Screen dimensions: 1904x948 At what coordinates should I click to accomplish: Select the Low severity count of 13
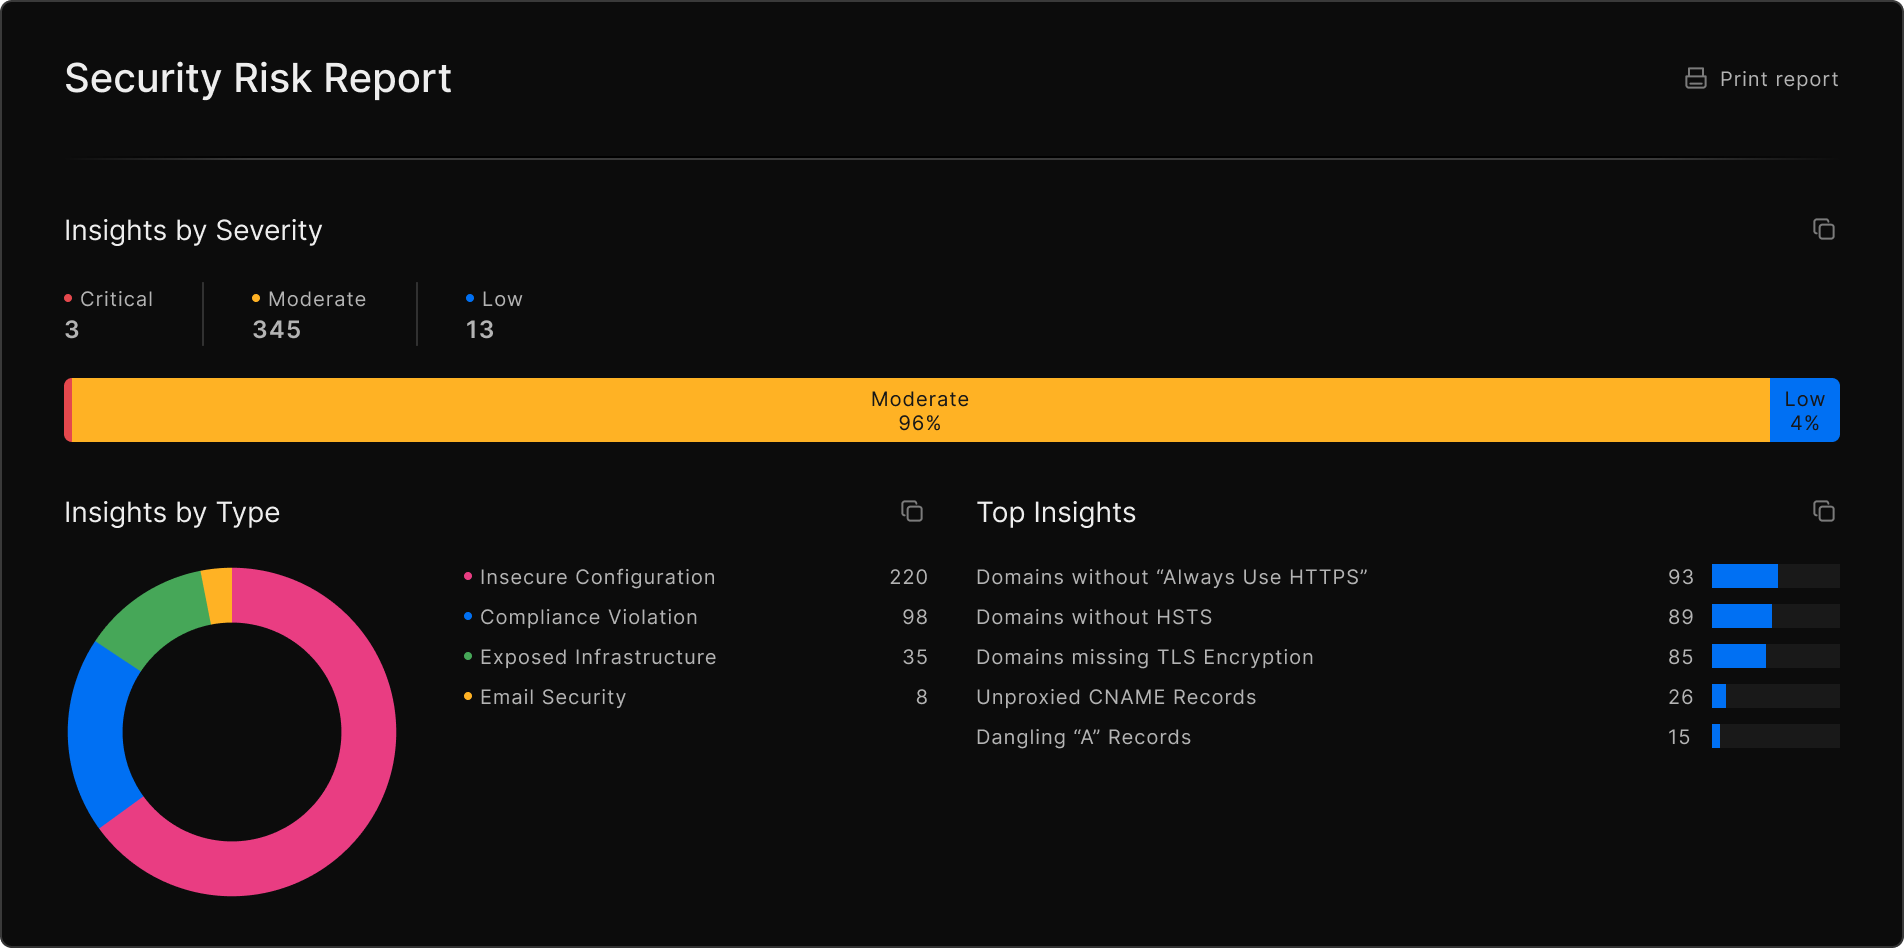tap(480, 330)
